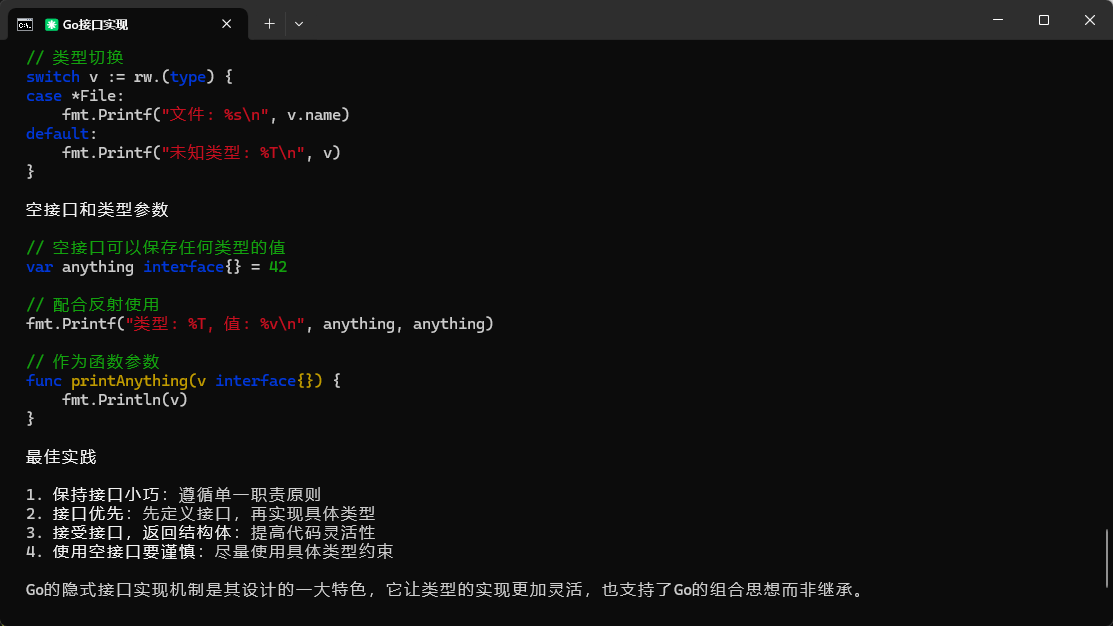Click the case *File: line
The width and height of the screenshot is (1113, 626).
click(x=75, y=96)
